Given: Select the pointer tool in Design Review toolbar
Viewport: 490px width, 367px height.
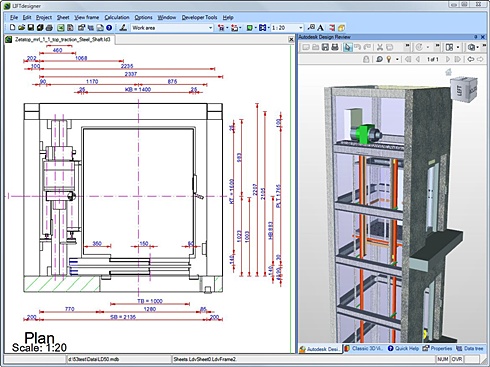Looking at the screenshot, I should click(x=348, y=47).
